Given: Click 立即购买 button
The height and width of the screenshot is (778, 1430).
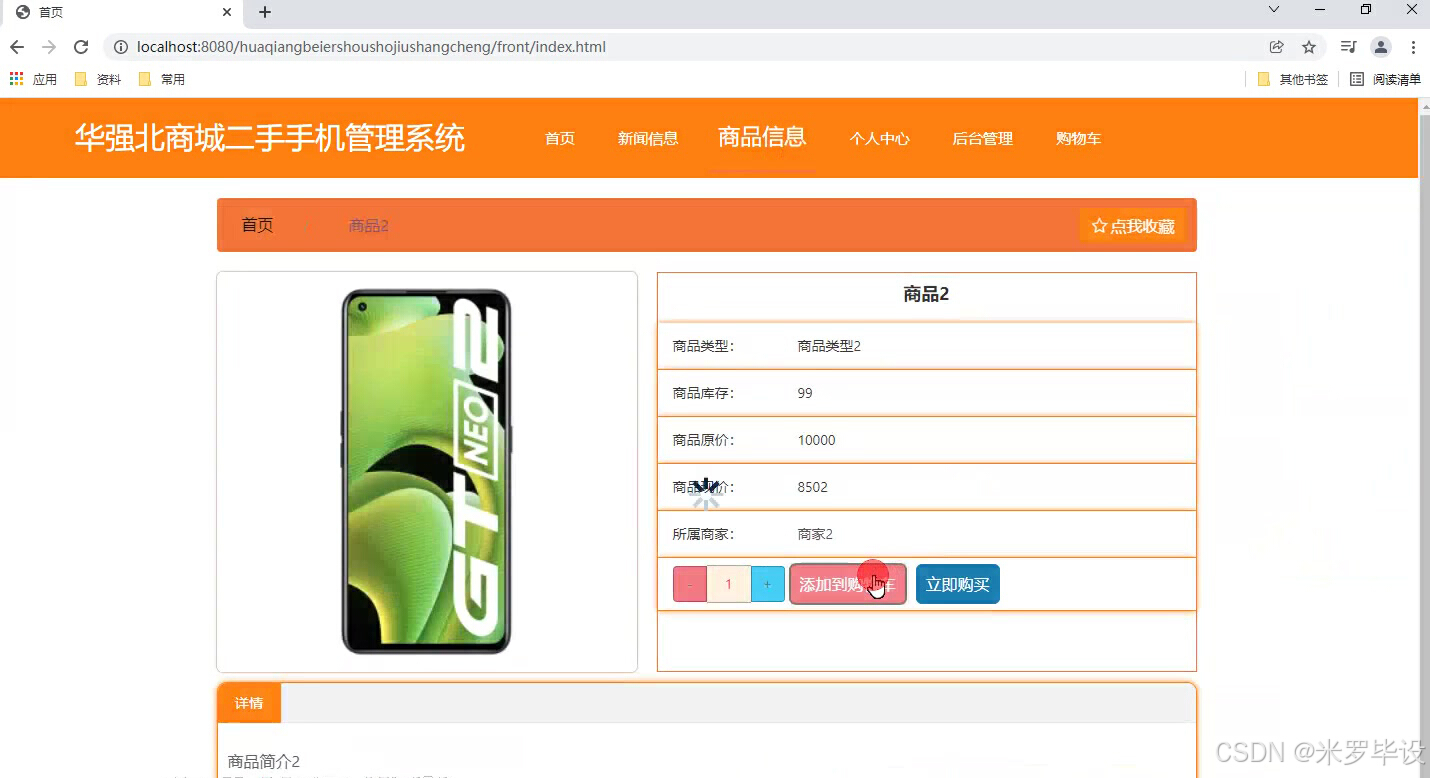Looking at the screenshot, I should coord(958,584).
